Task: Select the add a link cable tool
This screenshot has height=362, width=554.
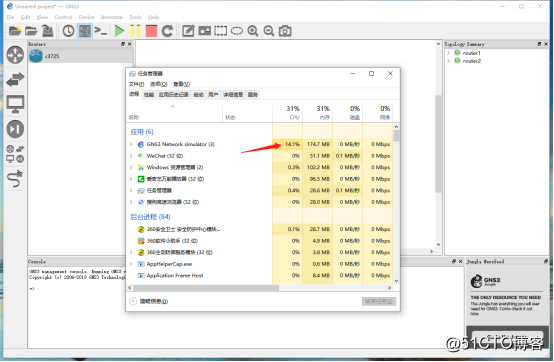Action: (15, 178)
